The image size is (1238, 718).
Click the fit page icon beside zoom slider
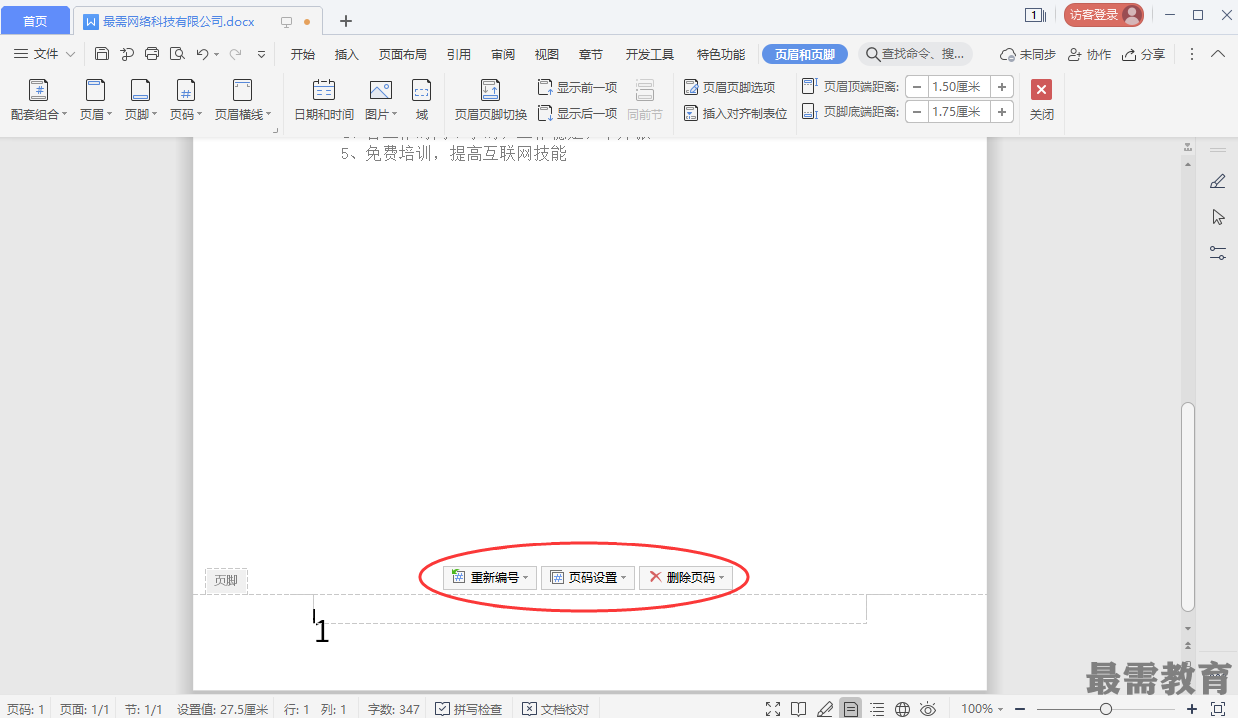click(x=1218, y=709)
